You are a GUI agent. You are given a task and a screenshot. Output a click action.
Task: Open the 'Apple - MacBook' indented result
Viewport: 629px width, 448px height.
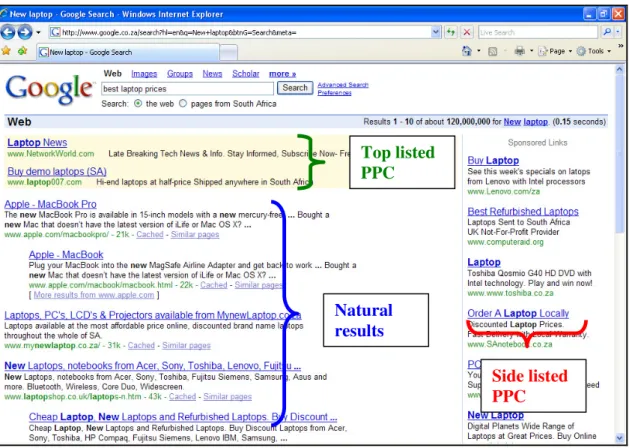(66, 255)
